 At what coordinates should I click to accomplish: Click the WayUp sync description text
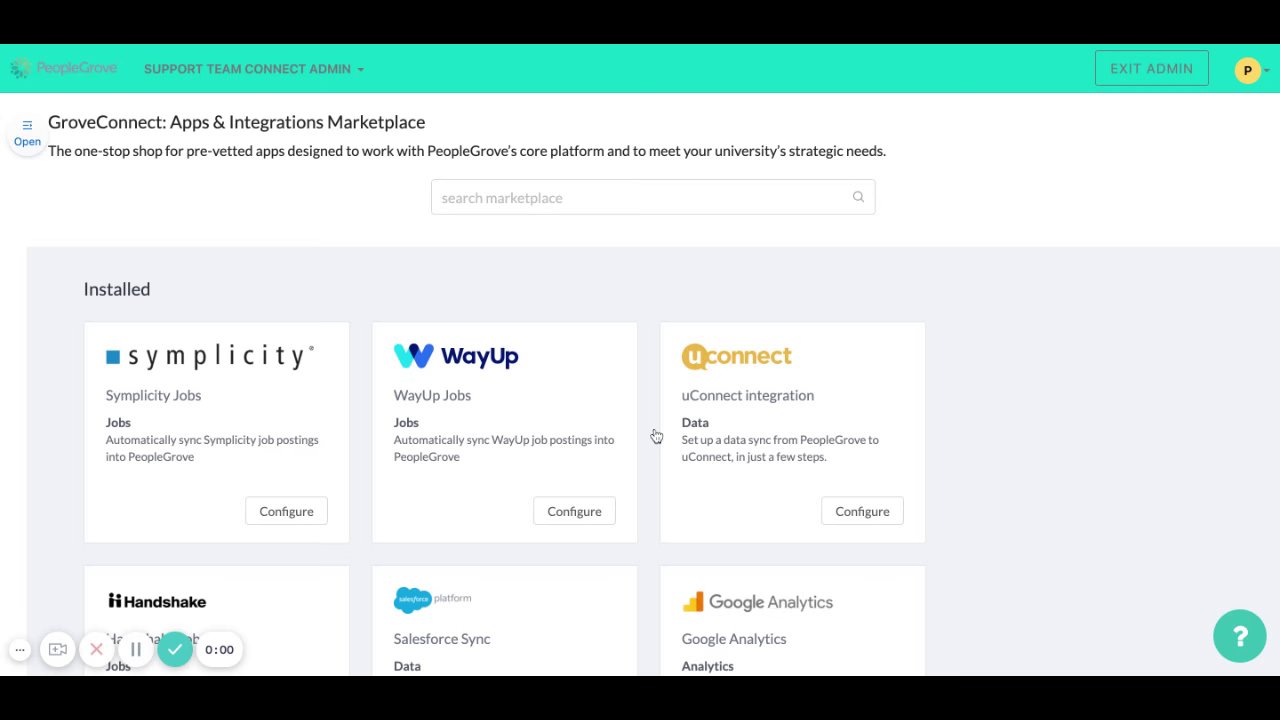point(504,448)
